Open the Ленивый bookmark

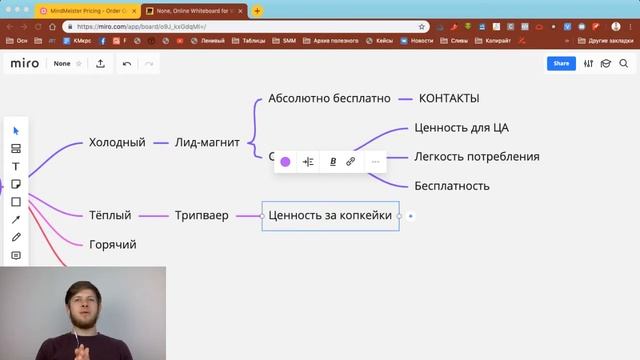(x=207, y=41)
